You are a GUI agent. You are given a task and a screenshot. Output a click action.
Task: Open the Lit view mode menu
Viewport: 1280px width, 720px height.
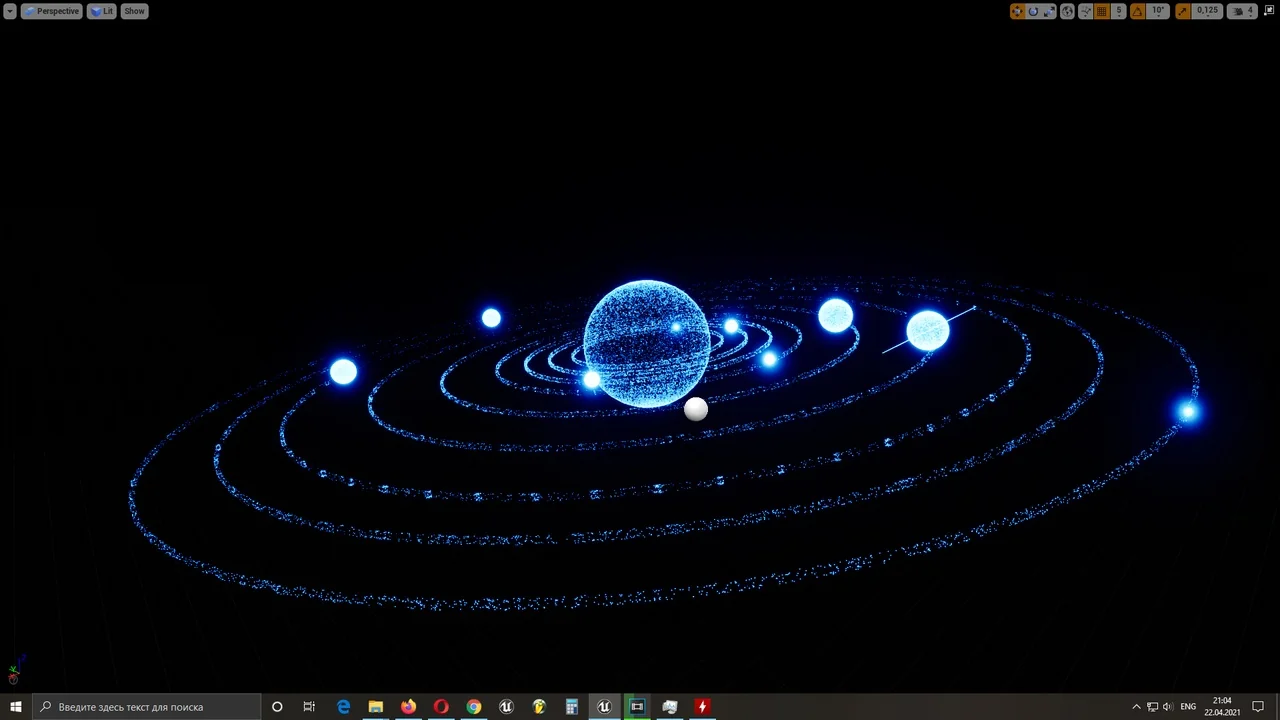click(101, 11)
